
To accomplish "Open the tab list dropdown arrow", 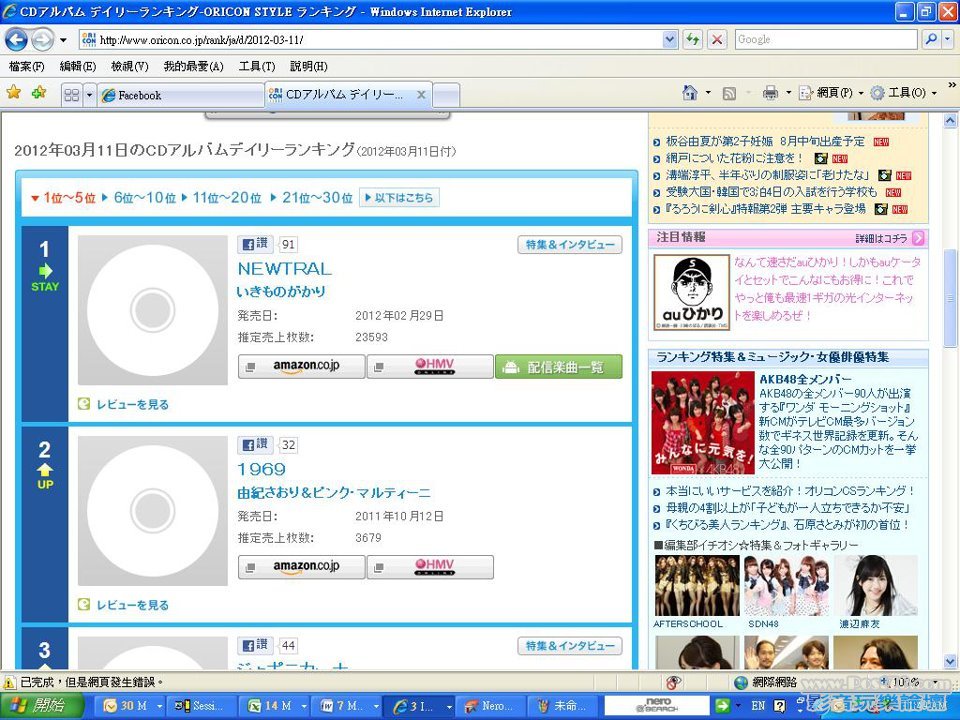I will point(89,95).
